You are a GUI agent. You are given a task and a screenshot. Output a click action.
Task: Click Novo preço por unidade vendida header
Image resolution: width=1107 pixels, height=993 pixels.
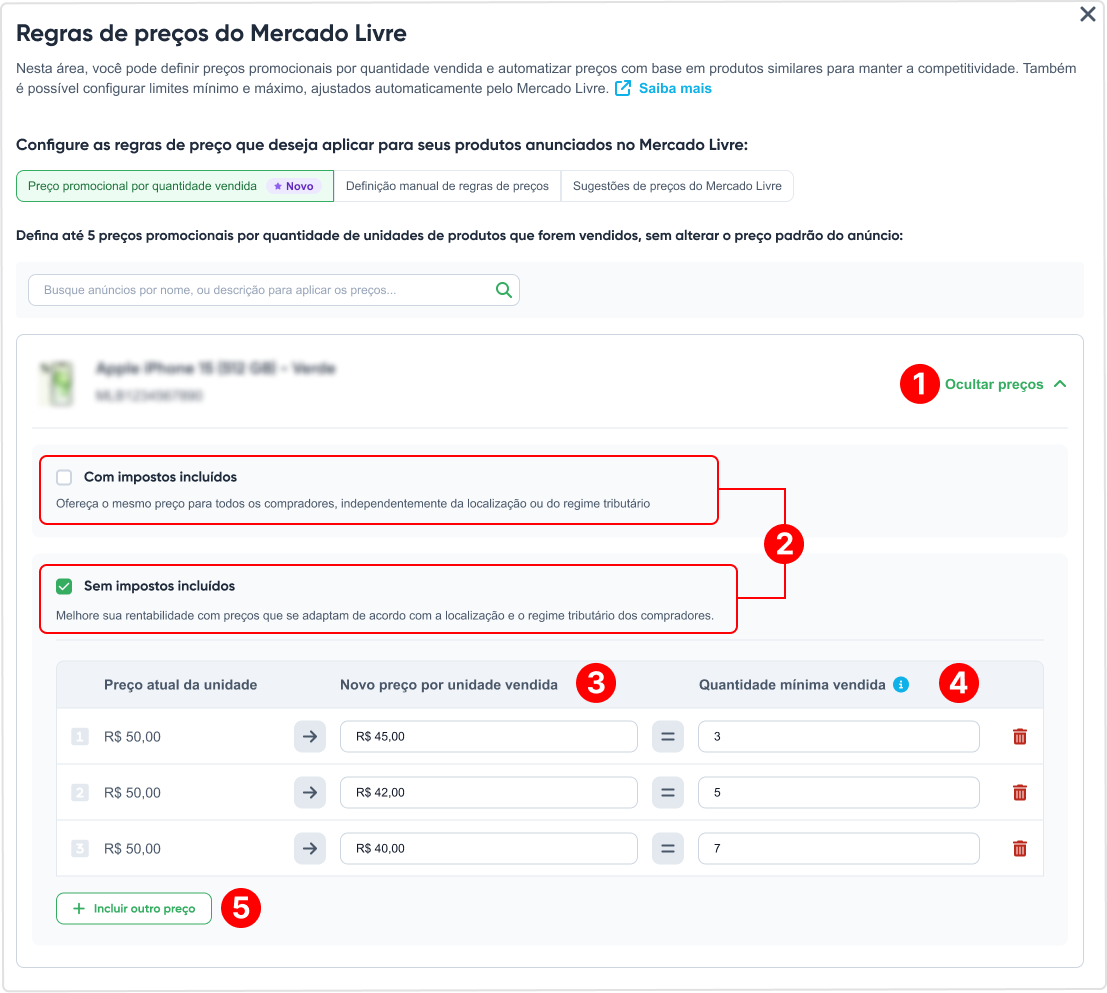449,685
